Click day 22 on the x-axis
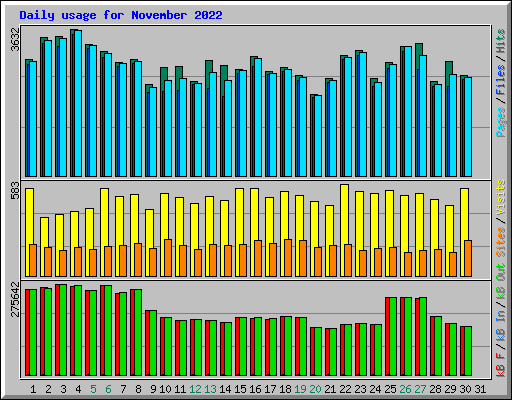Screen dimensions: 512x400 (346, 389)
